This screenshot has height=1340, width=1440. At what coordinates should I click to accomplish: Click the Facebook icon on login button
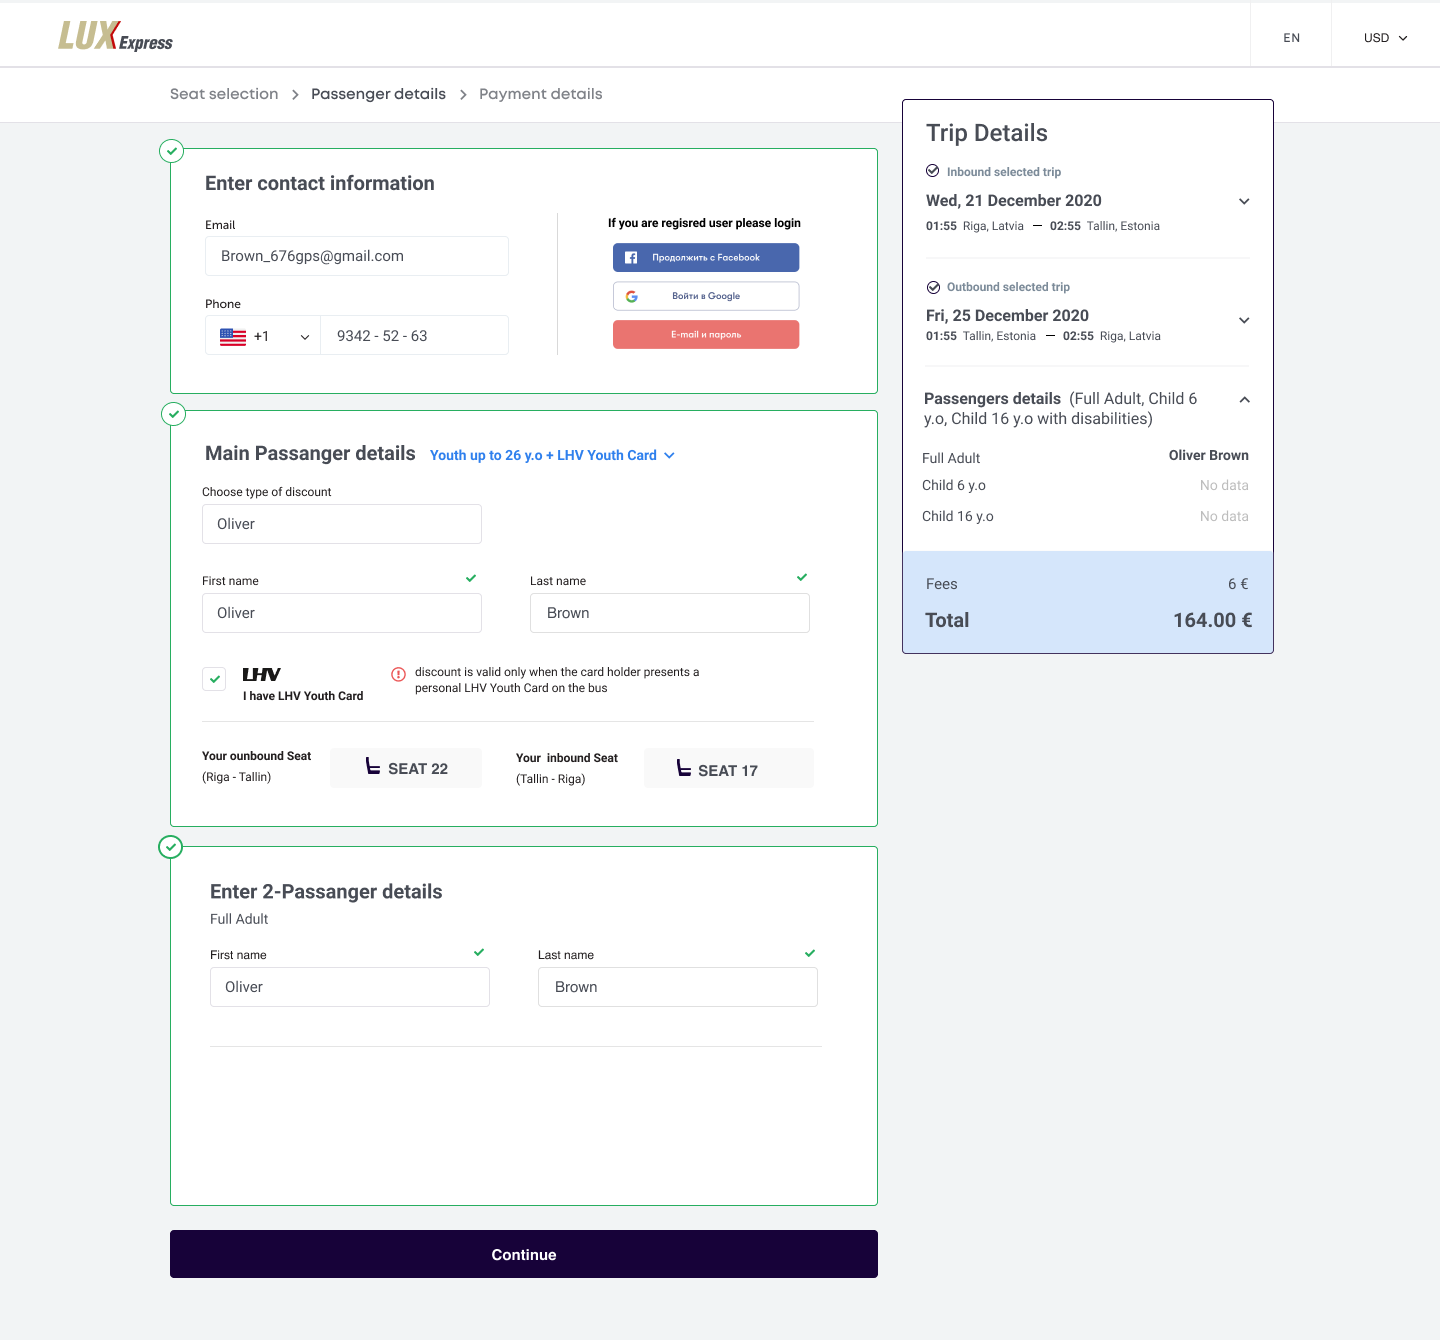pyautogui.click(x=631, y=258)
